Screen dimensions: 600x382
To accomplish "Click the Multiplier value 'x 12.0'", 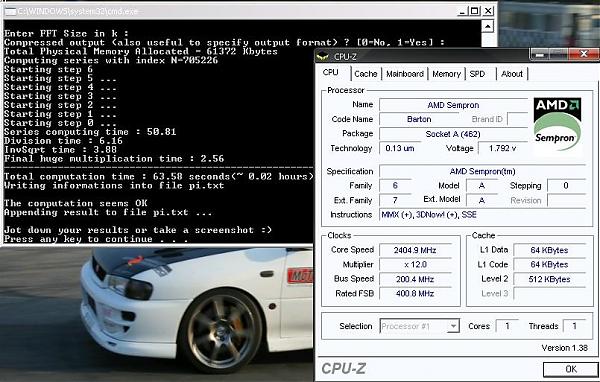I will click(415, 264).
